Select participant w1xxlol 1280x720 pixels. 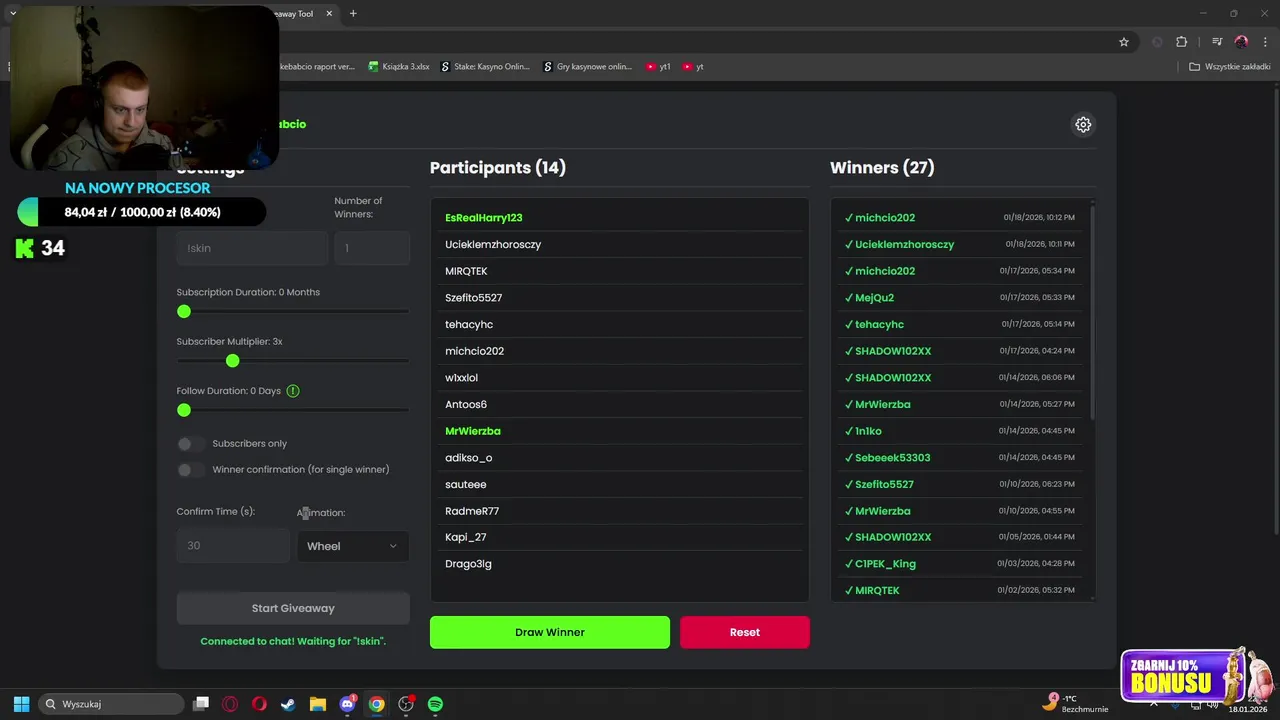point(619,378)
